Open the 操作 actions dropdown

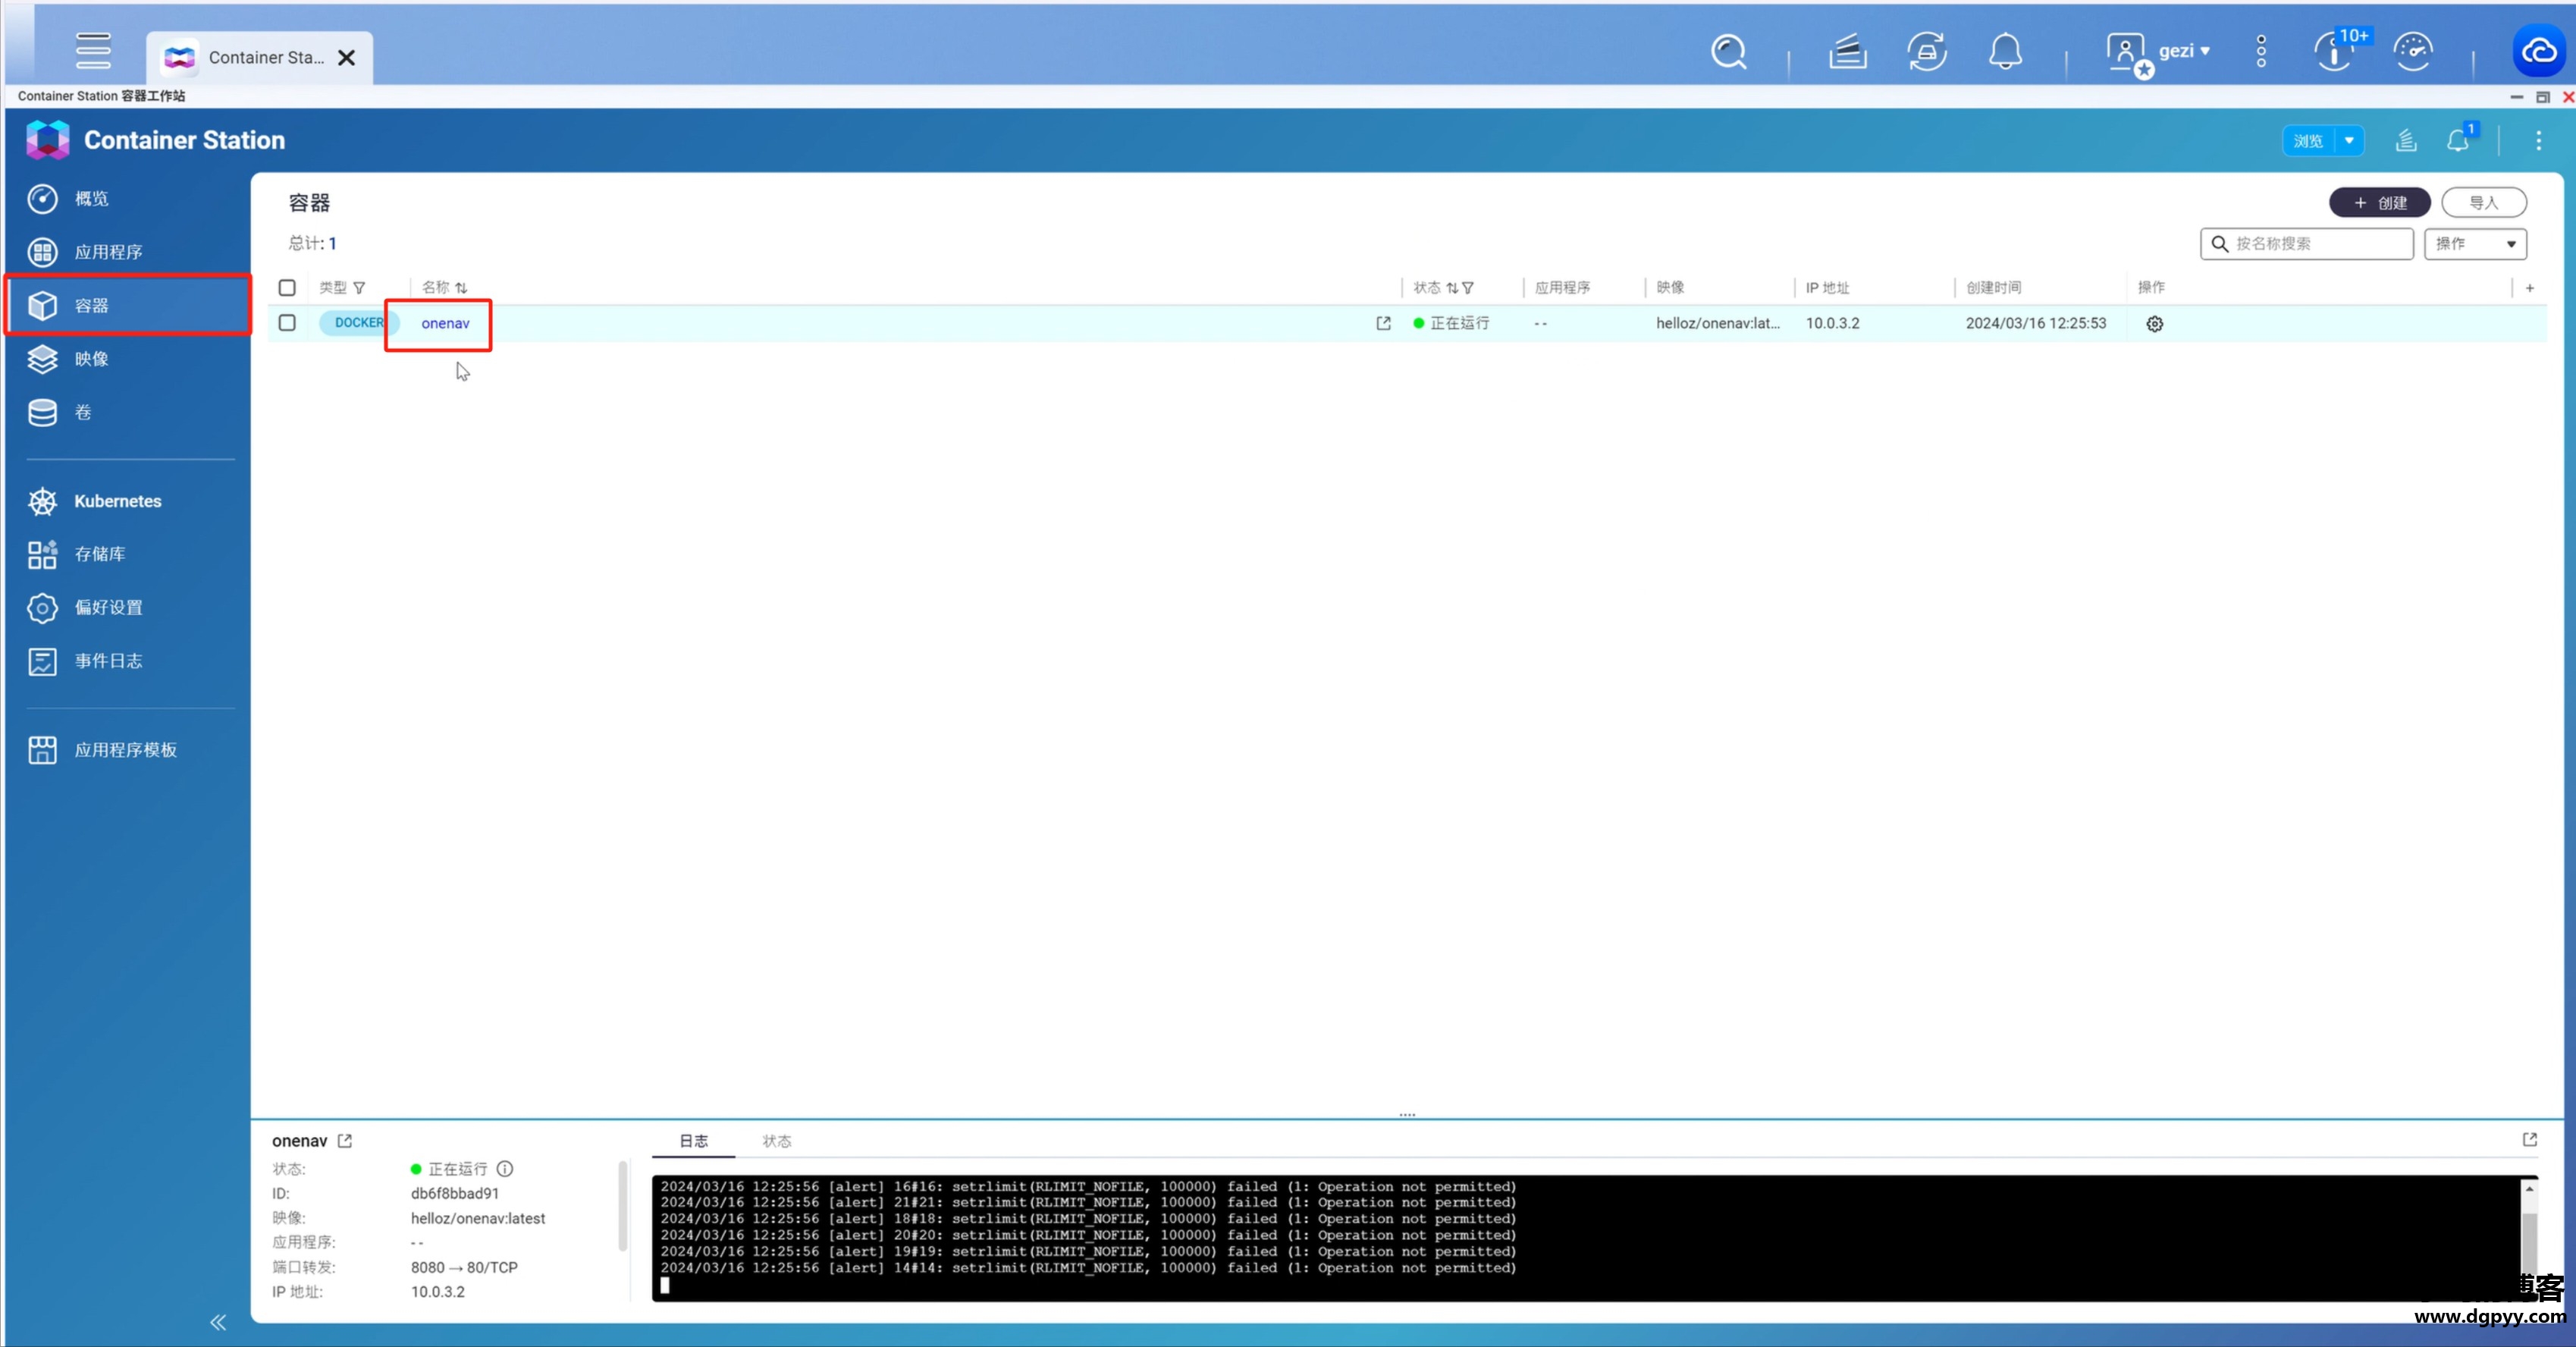point(2475,243)
